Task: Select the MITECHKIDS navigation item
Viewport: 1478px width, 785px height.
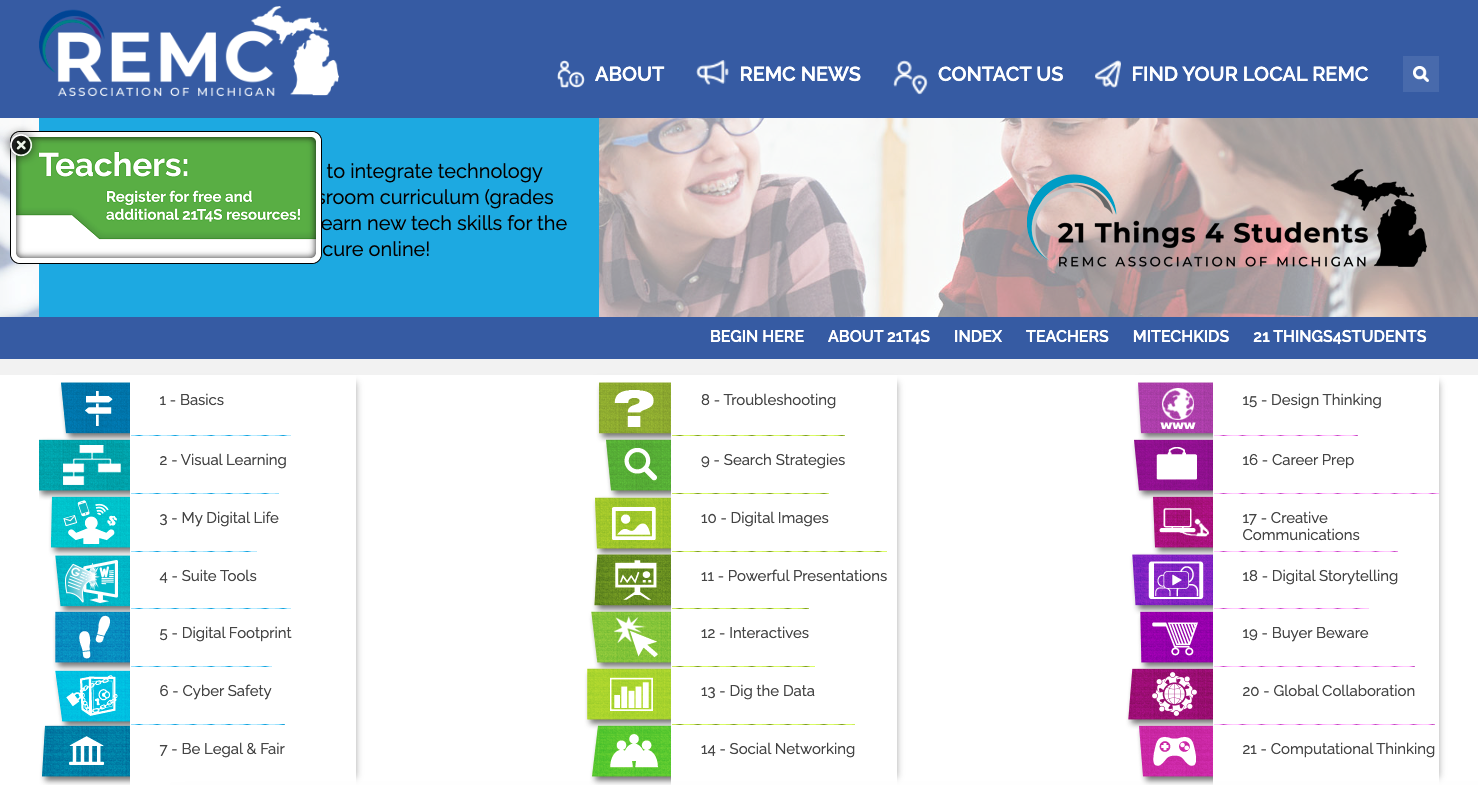Action: (1180, 337)
